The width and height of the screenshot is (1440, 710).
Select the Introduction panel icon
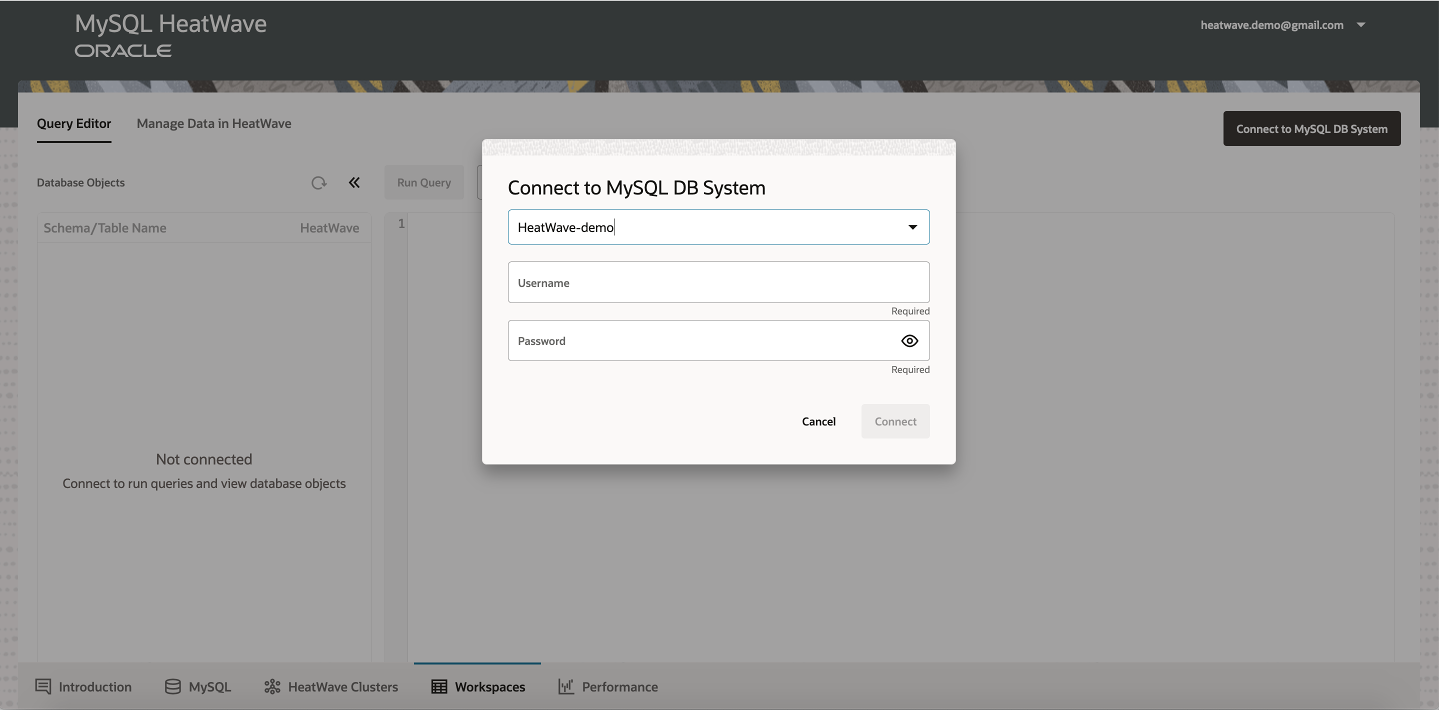pos(42,686)
